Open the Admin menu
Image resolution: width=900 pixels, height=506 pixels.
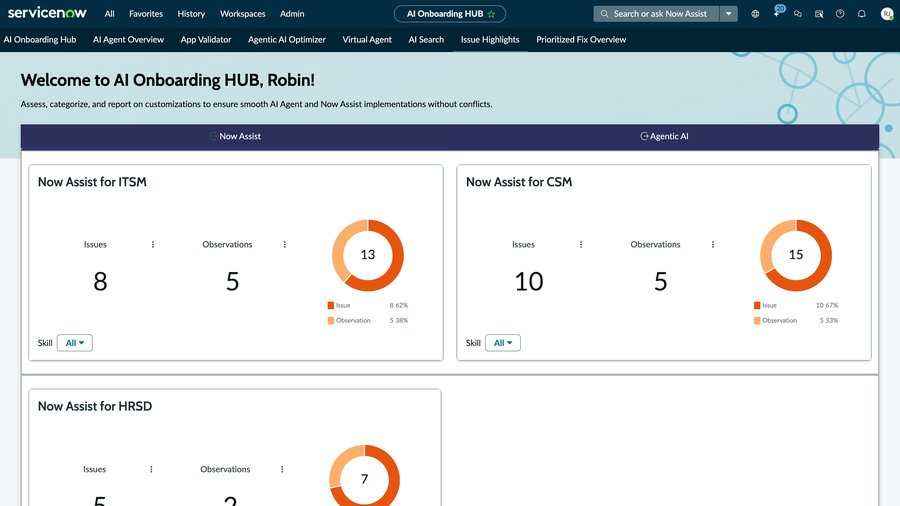pyautogui.click(x=292, y=14)
